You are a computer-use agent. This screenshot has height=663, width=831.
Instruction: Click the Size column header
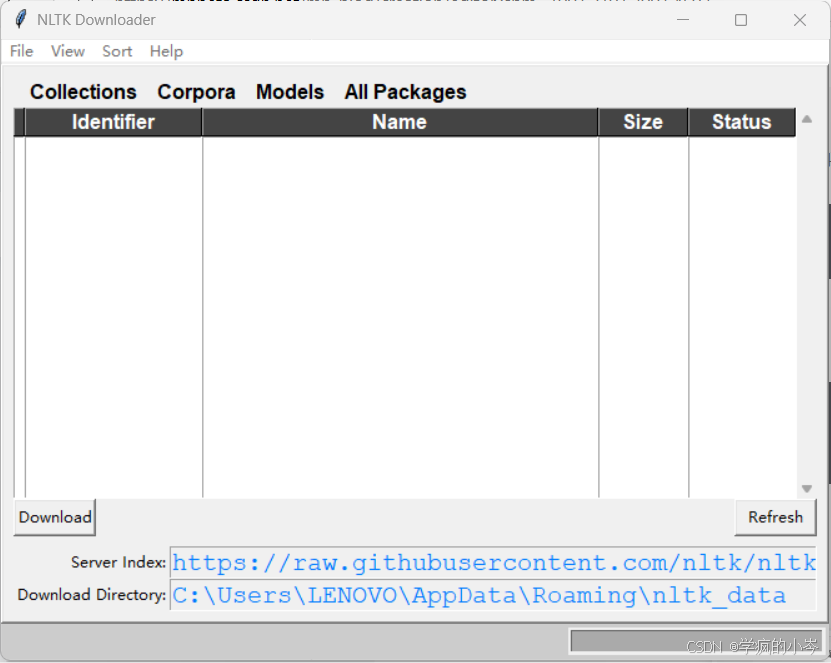click(643, 122)
